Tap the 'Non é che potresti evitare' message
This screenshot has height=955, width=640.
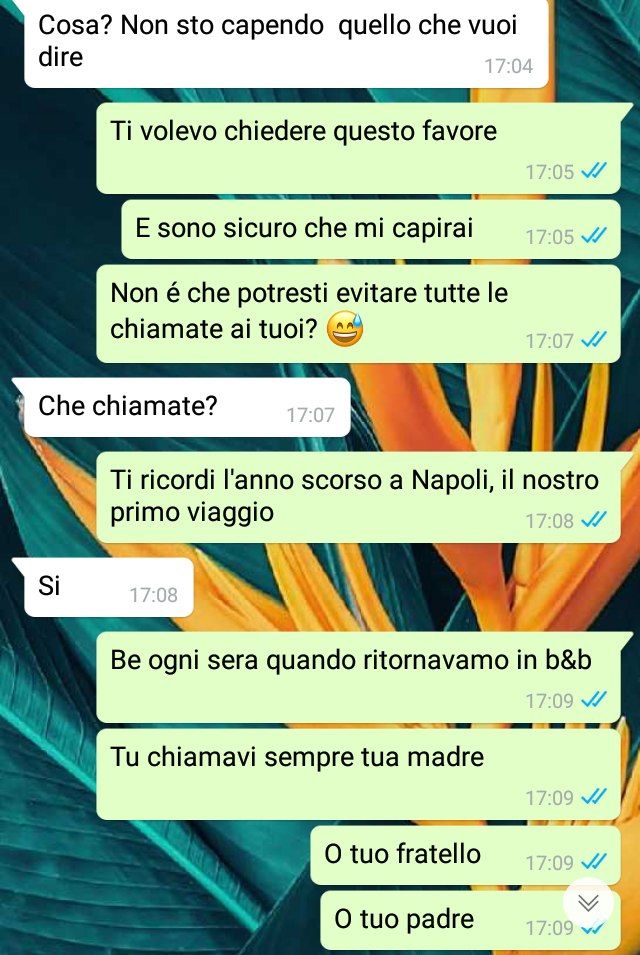359,314
